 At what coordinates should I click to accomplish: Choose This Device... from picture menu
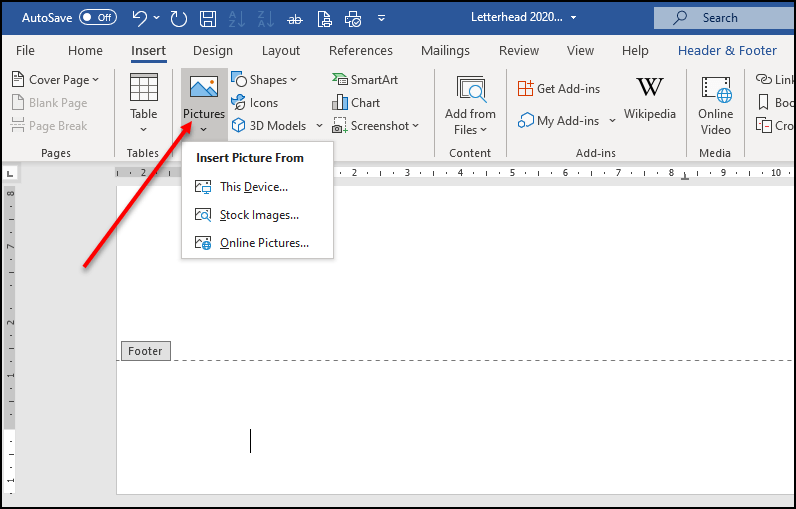click(x=253, y=187)
